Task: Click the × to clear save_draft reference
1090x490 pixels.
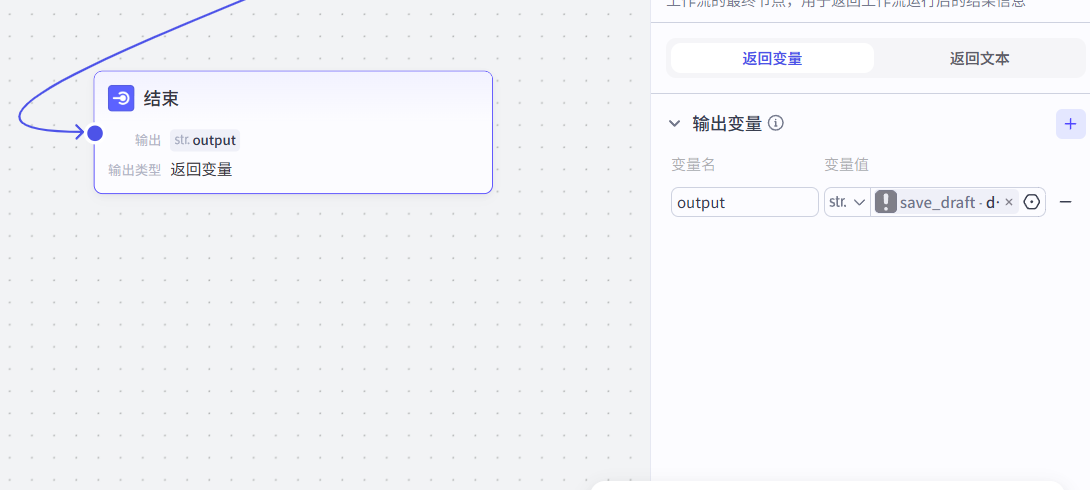Action: [1008, 202]
